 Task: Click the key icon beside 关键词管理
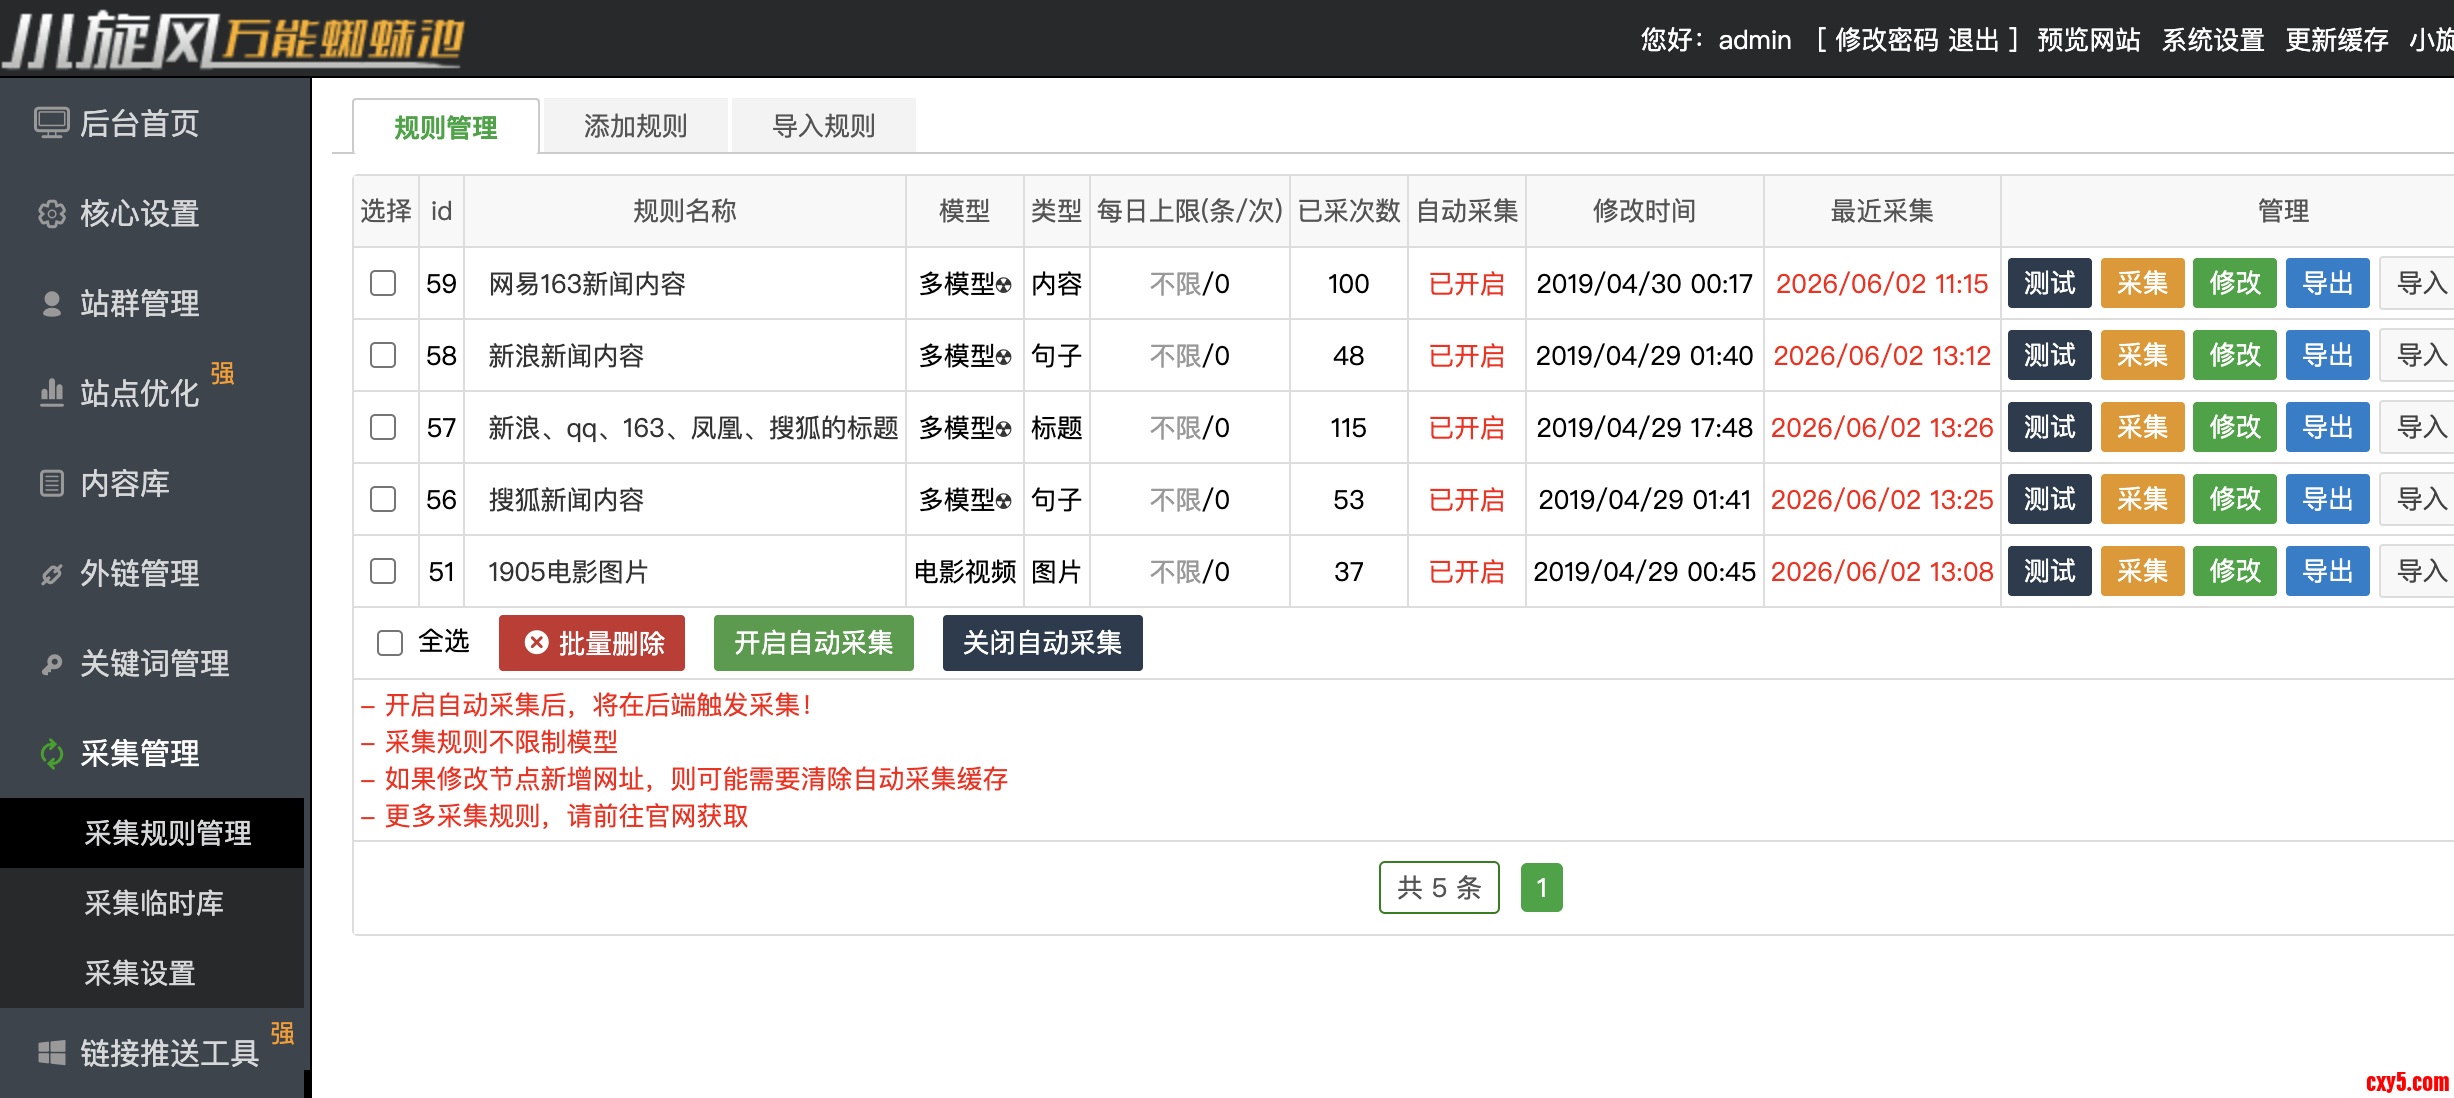coord(52,664)
